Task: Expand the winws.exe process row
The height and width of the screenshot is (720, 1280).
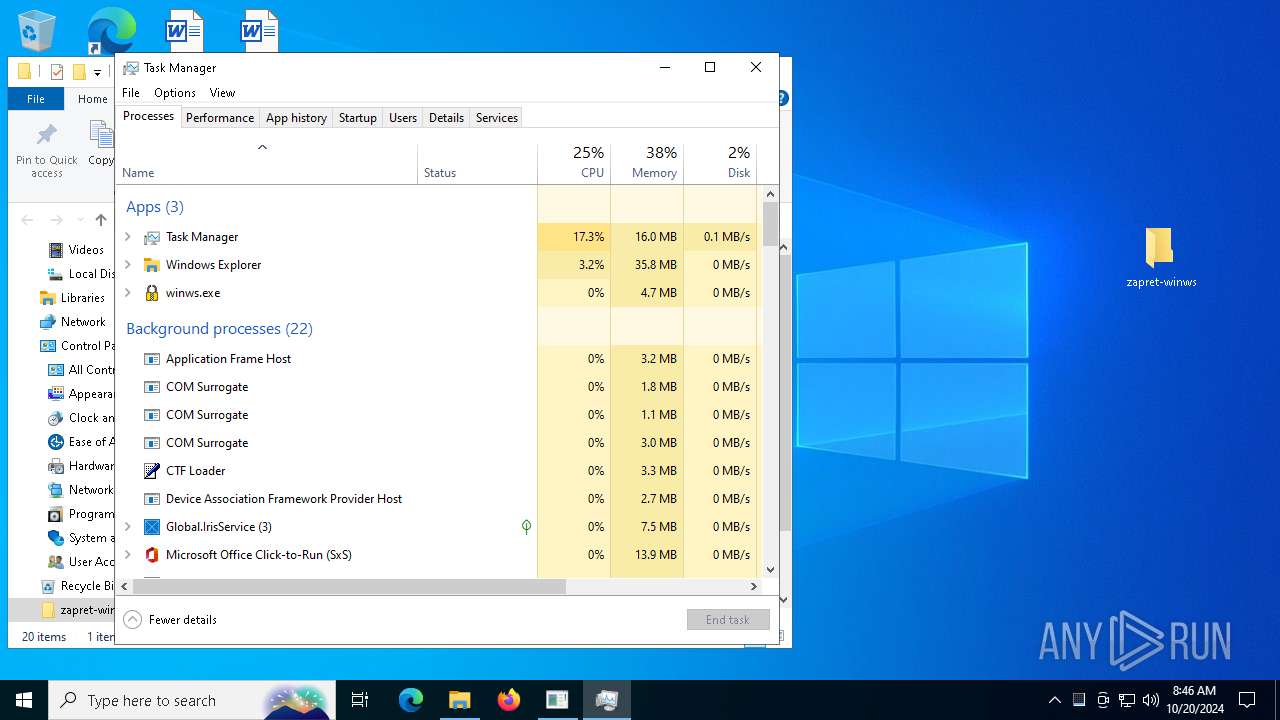Action: [127, 293]
